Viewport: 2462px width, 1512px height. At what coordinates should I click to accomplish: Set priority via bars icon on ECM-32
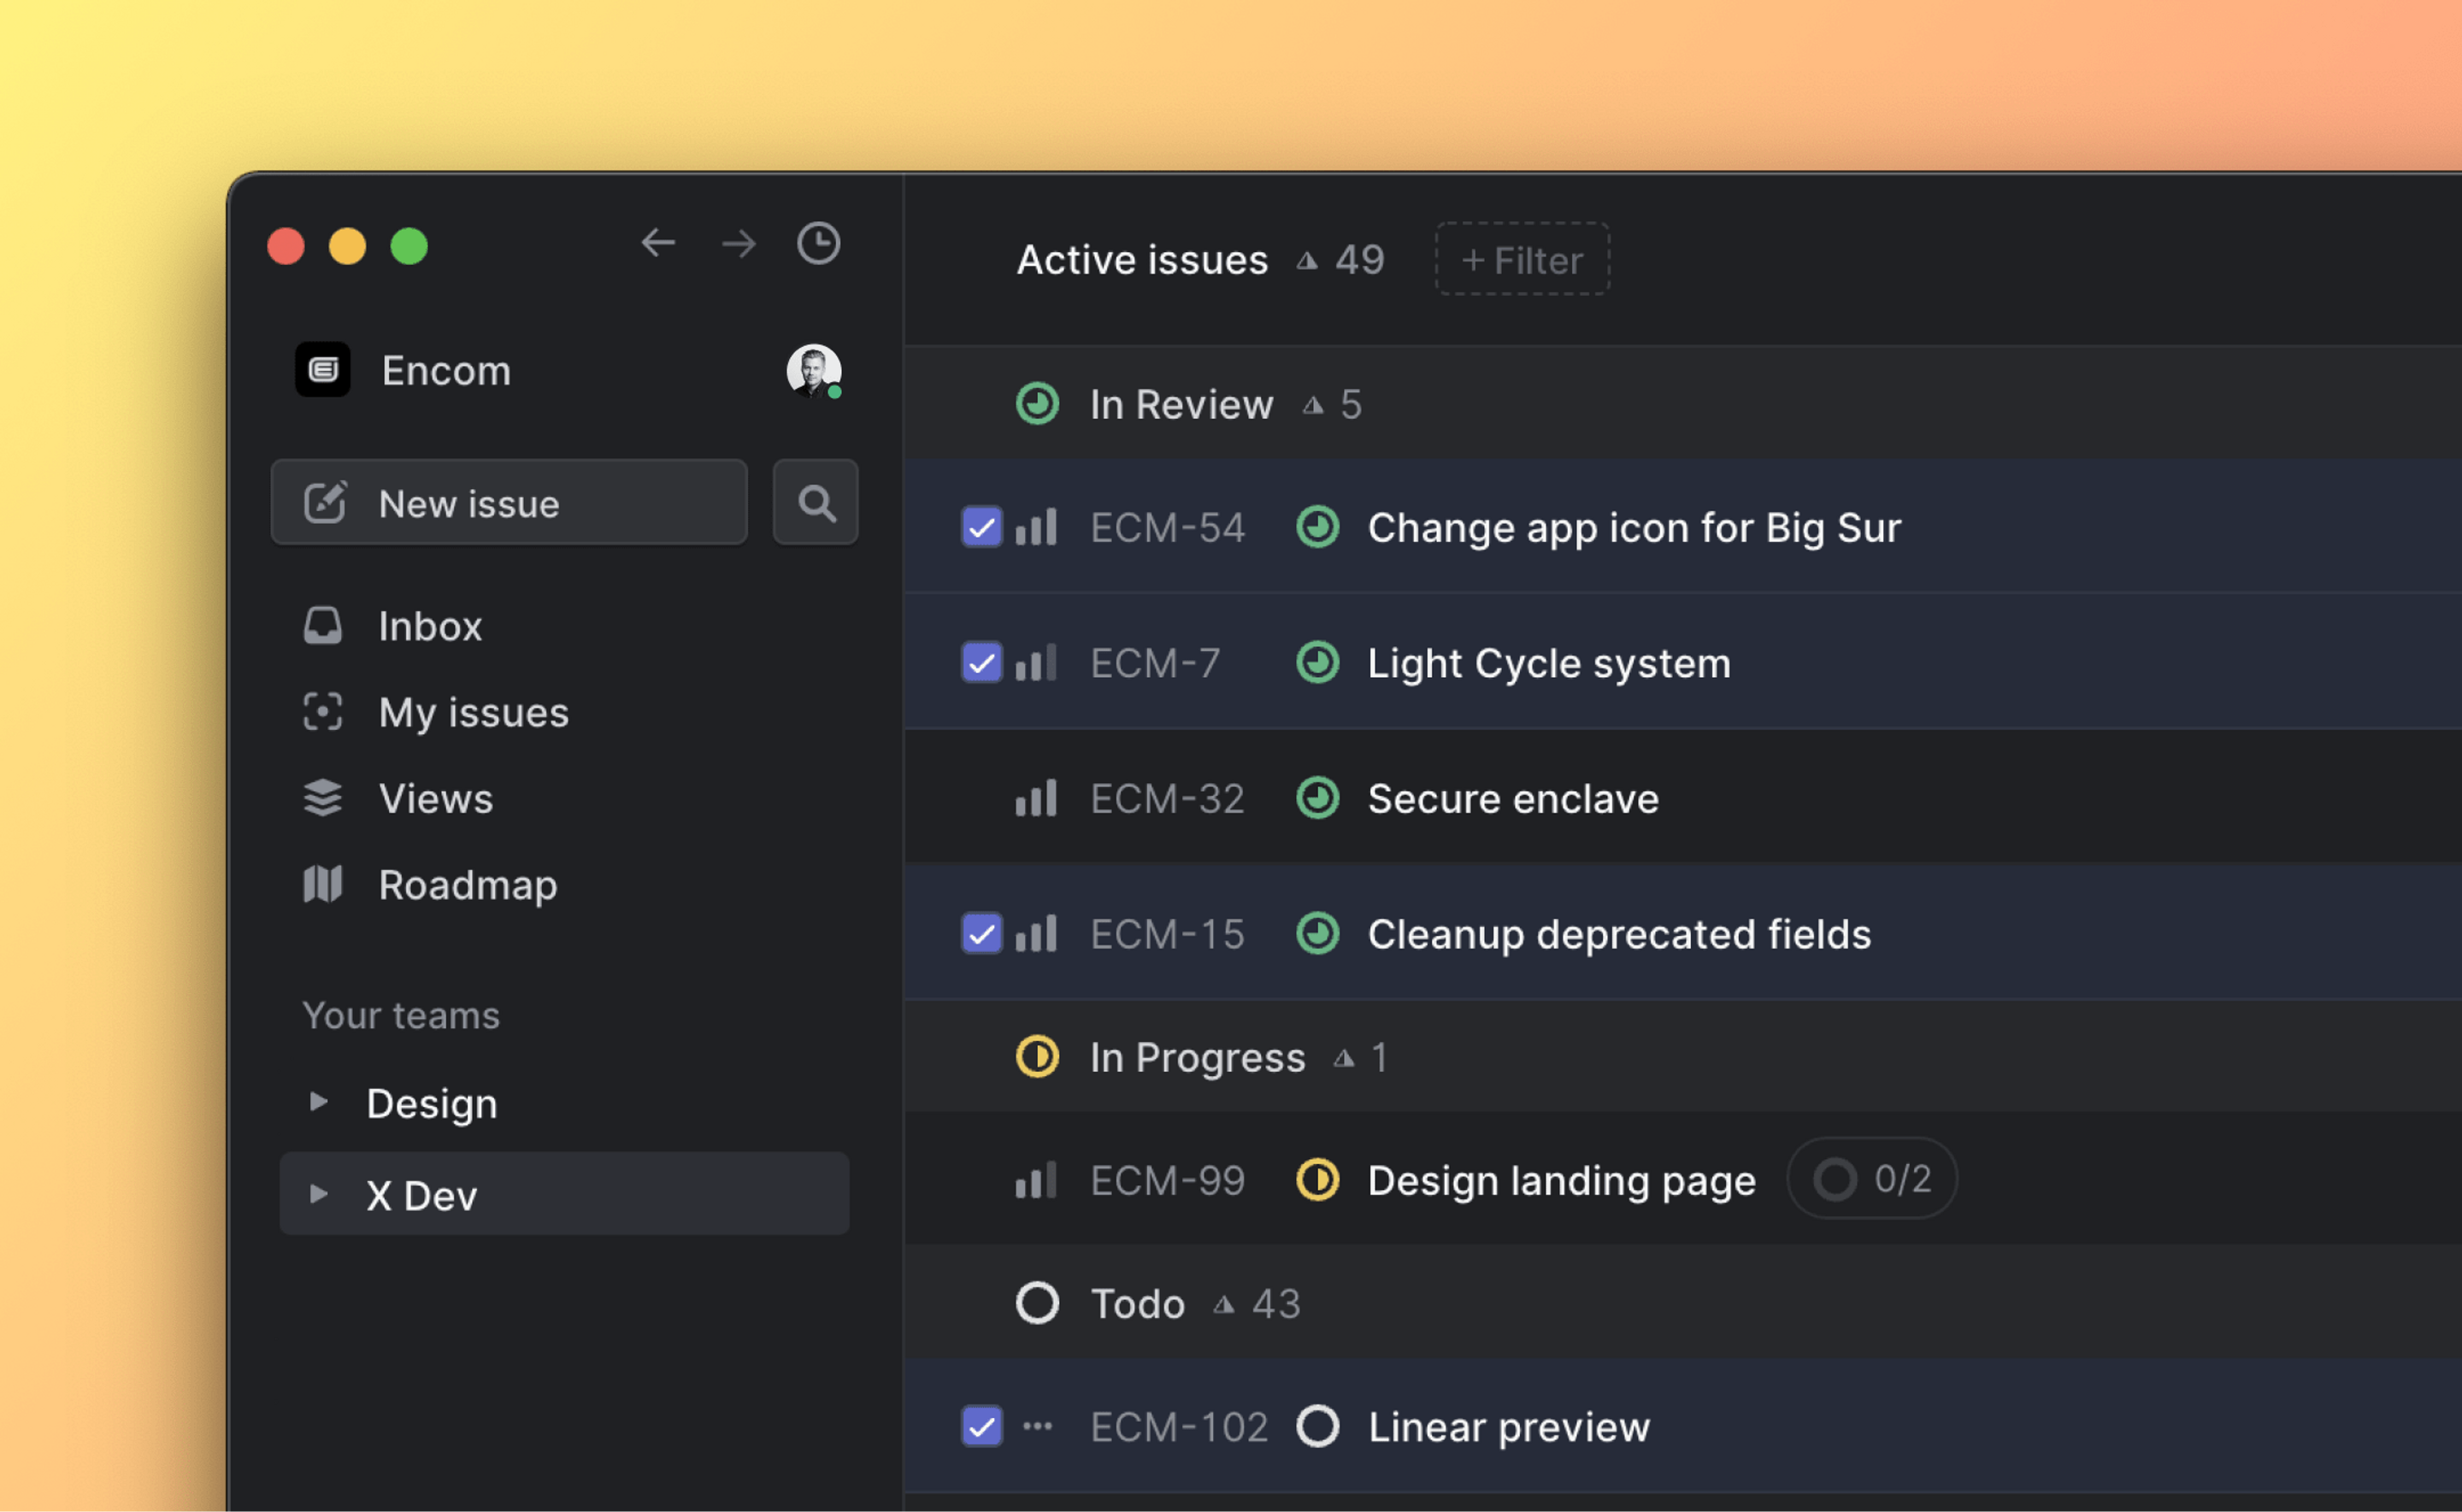[1036, 798]
